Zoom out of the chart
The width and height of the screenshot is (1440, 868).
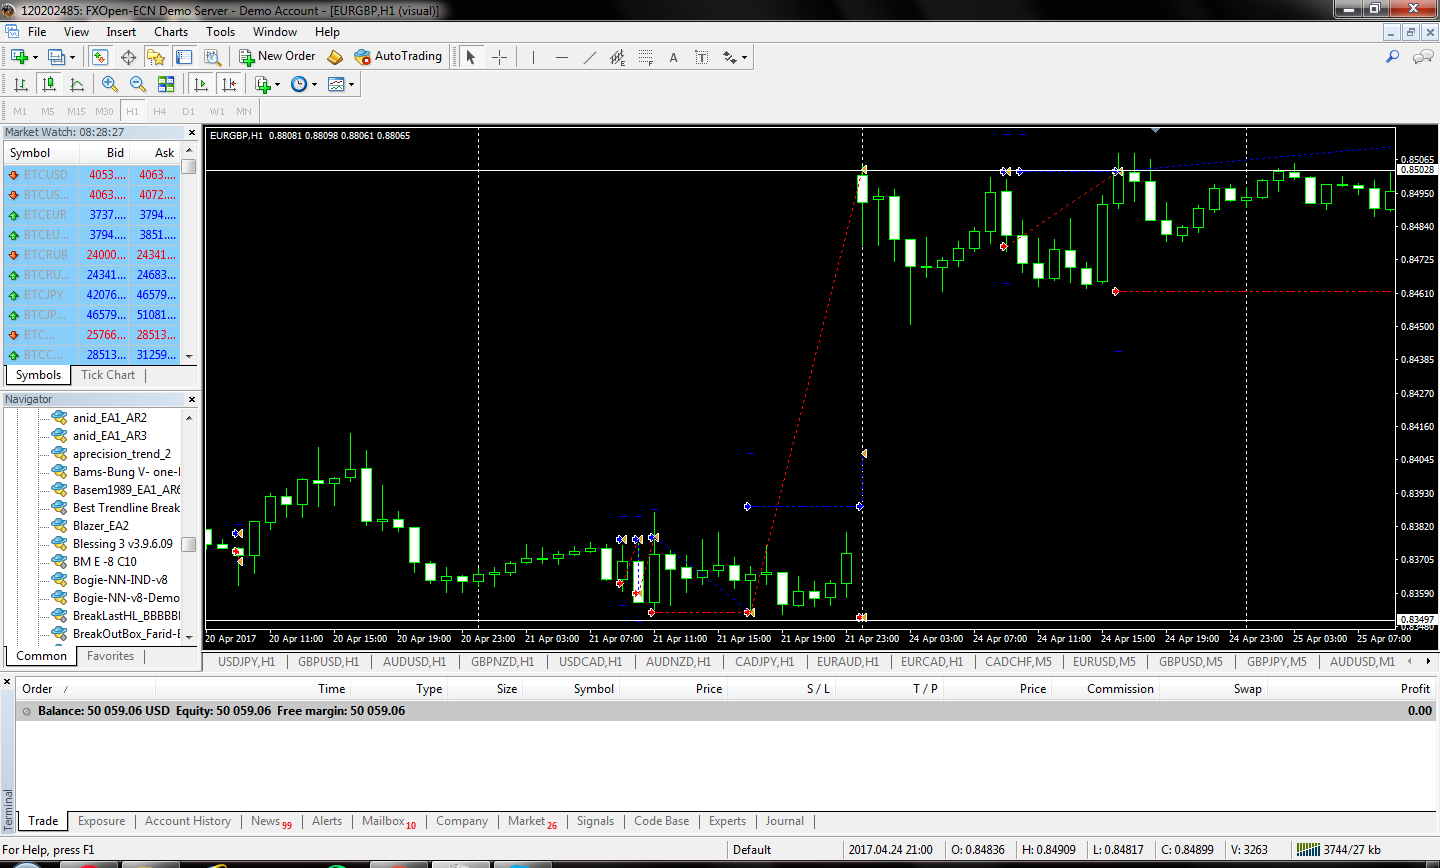(138, 84)
